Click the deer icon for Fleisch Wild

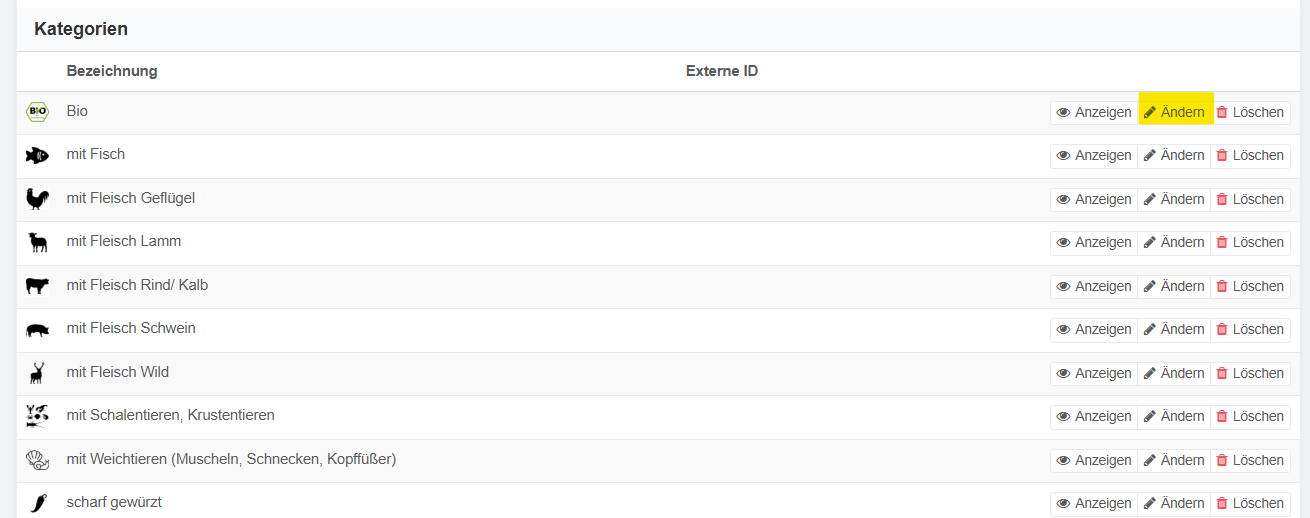[37, 373]
